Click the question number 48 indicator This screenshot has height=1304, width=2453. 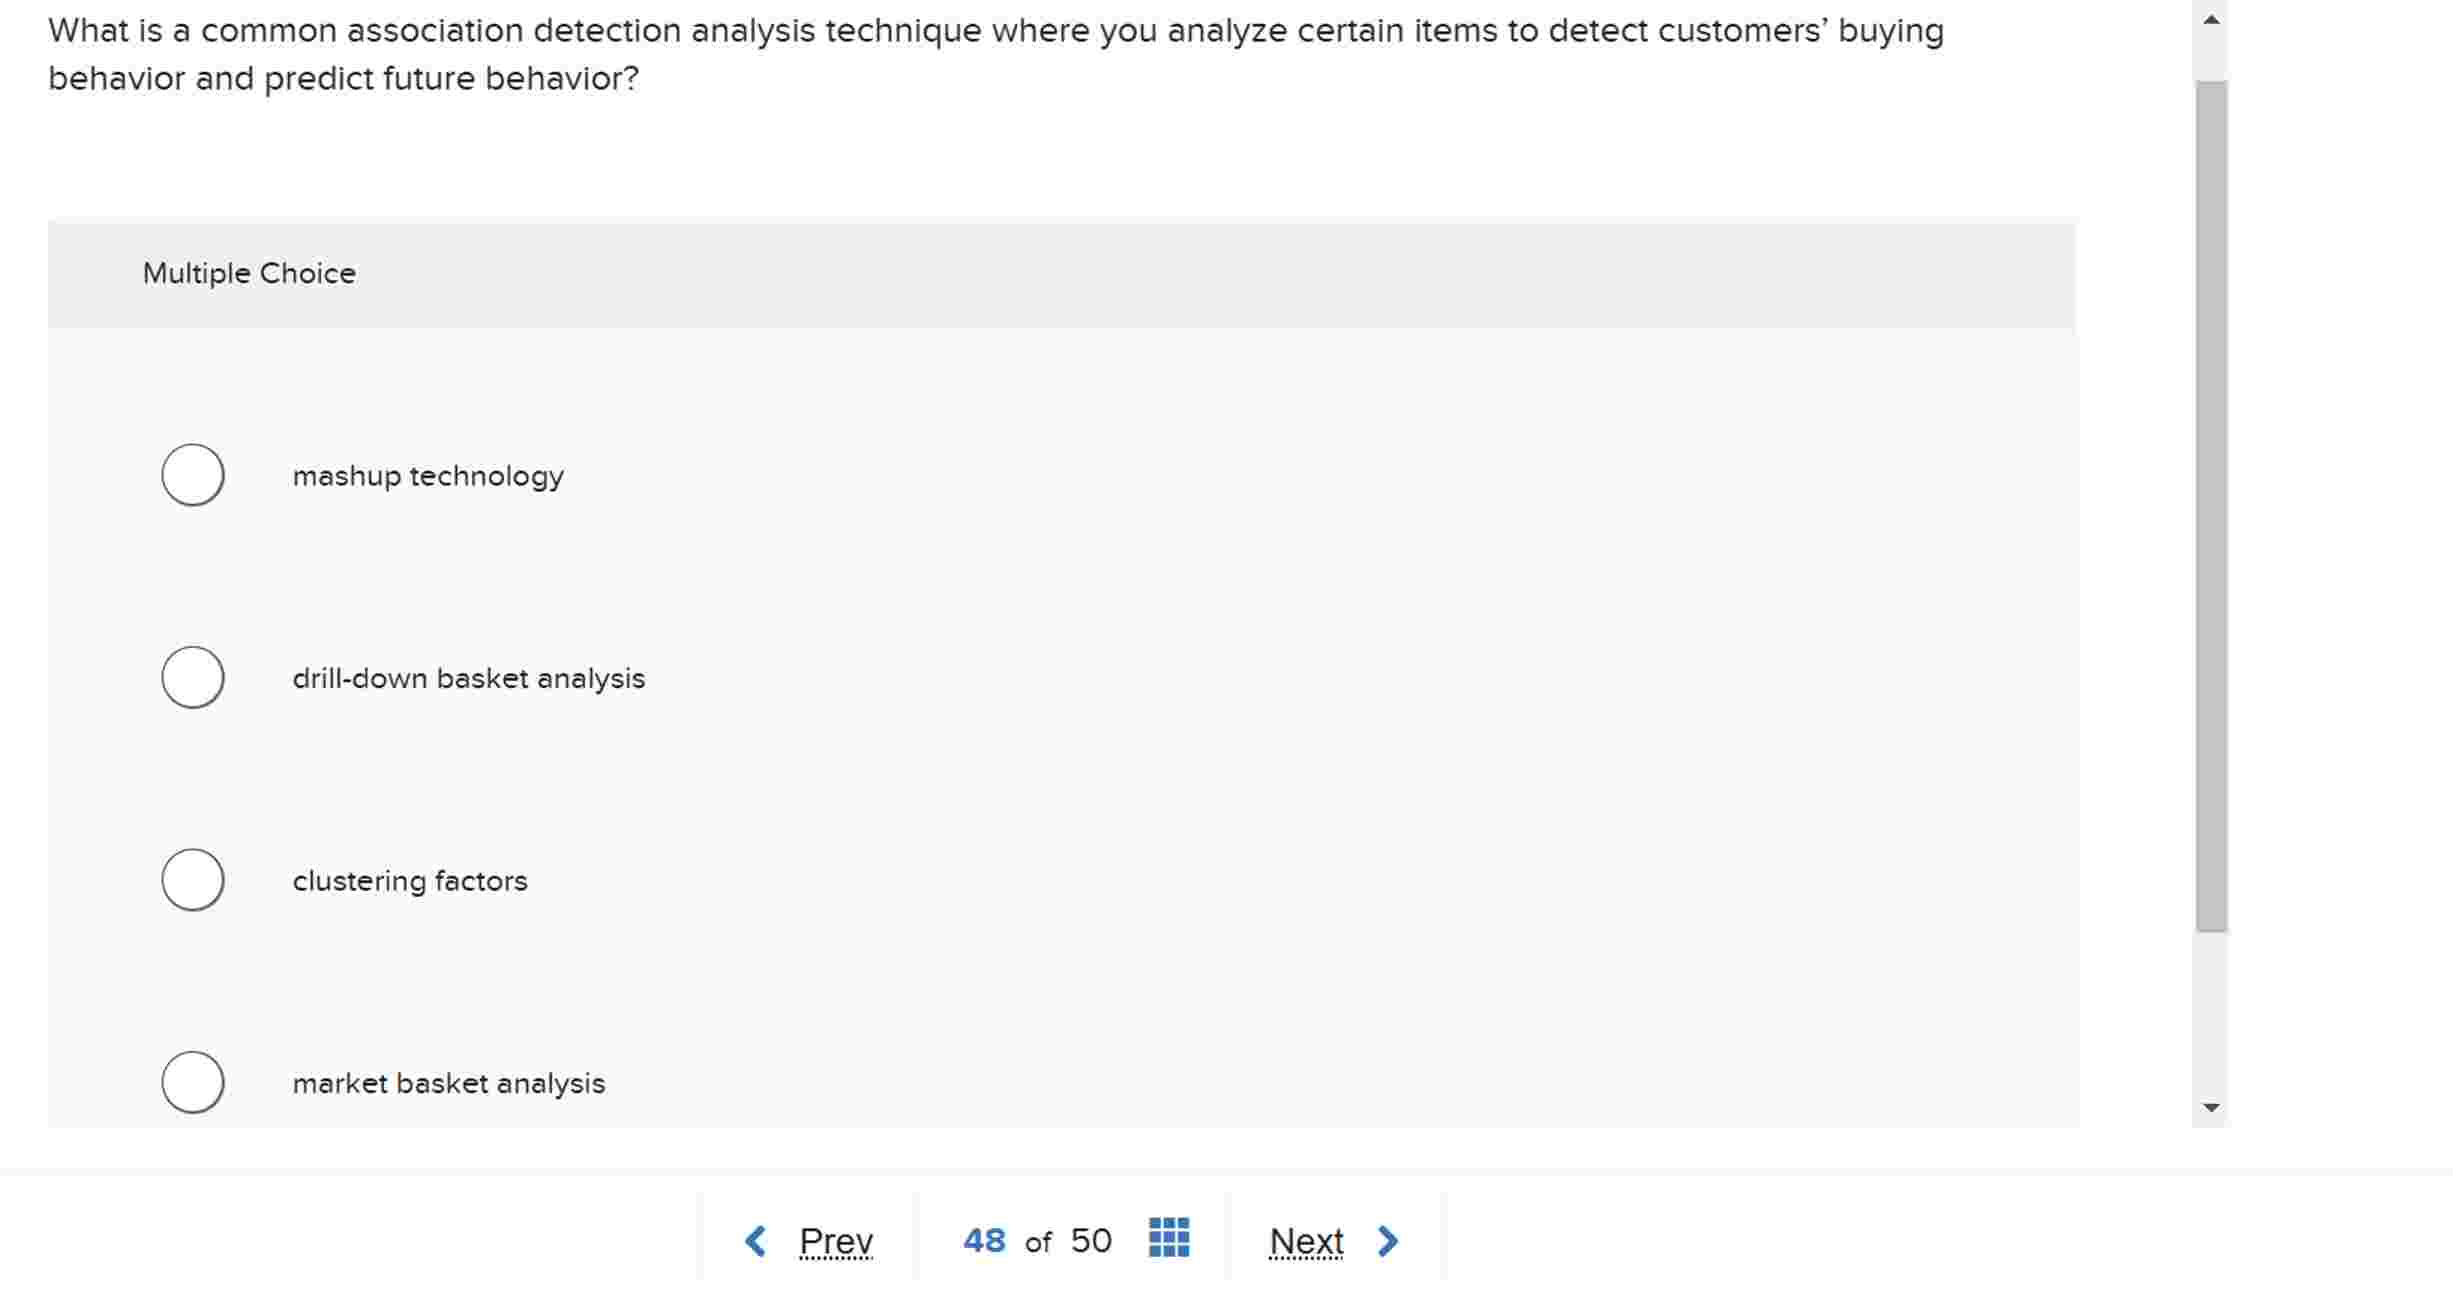tap(984, 1239)
